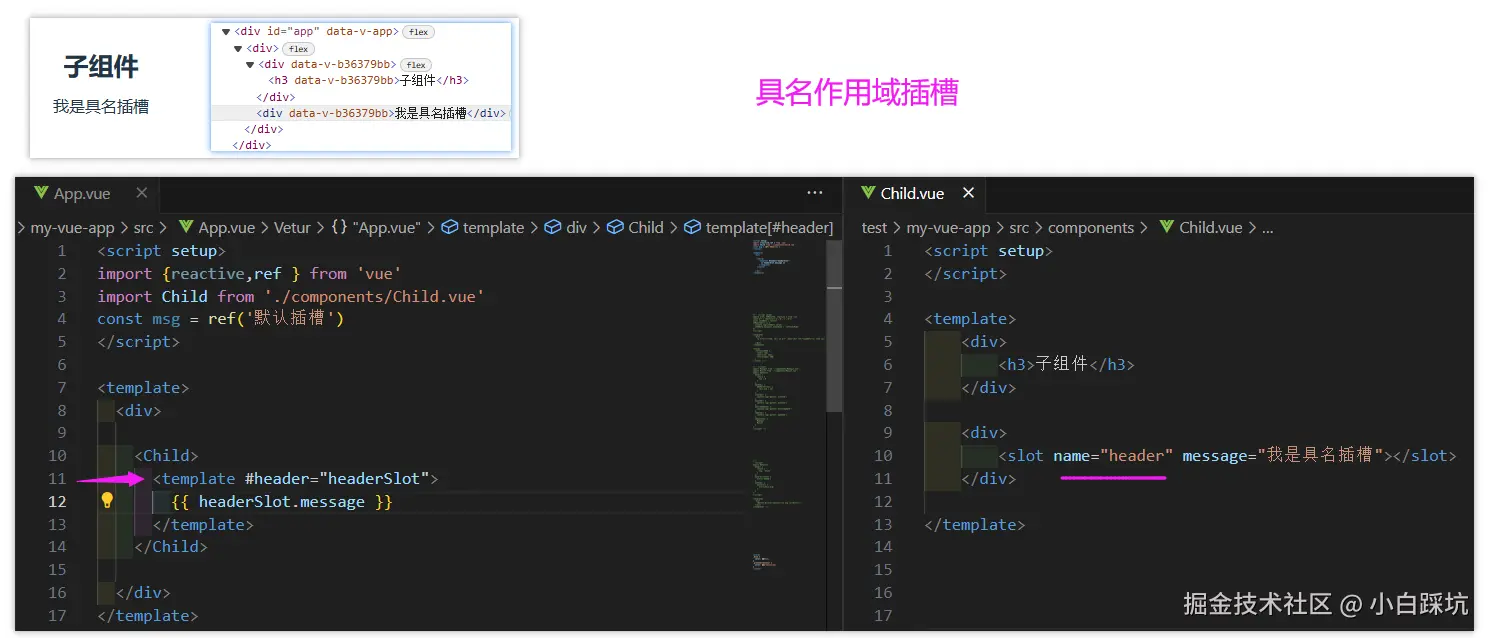Toggle the flex badge on the div#app row
The width and height of the screenshot is (1489, 638).
pyautogui.click(x=418, y=32)
